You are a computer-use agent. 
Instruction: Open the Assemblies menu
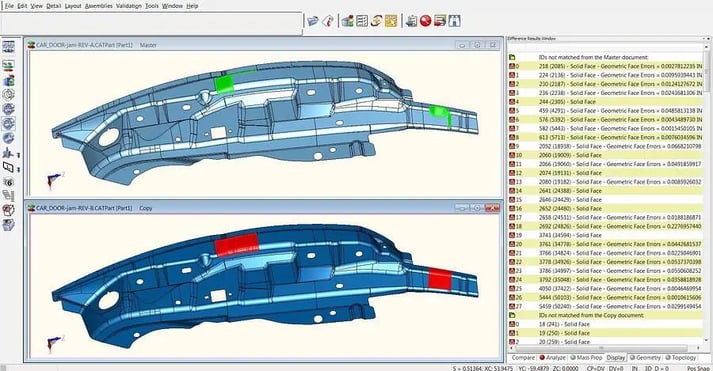pyautogui.click(x=99, y=6)
